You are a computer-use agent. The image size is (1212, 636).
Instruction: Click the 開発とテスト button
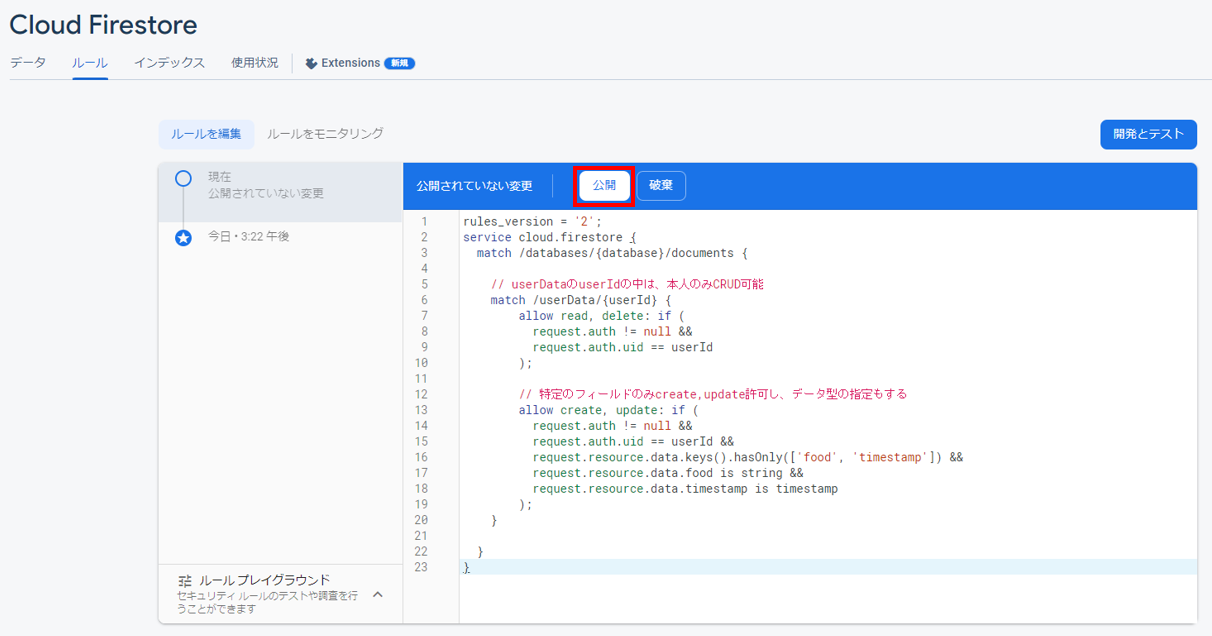click(1148, 134)
